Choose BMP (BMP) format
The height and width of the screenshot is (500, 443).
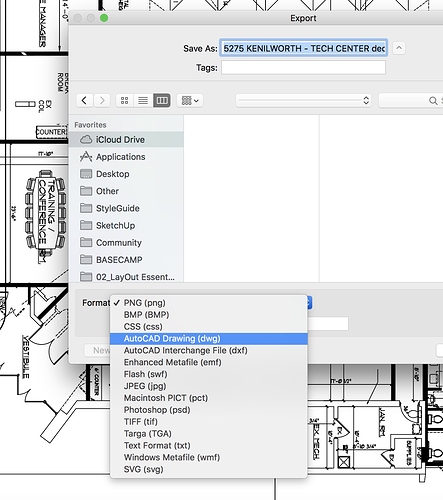(208, 315)
